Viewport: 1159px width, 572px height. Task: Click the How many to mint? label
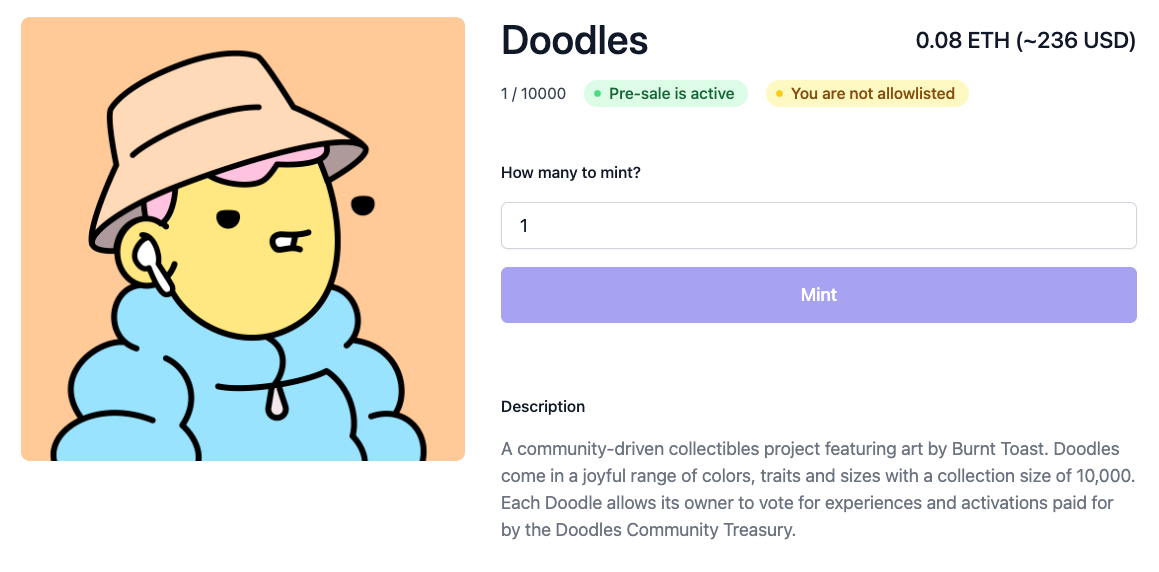571,173
